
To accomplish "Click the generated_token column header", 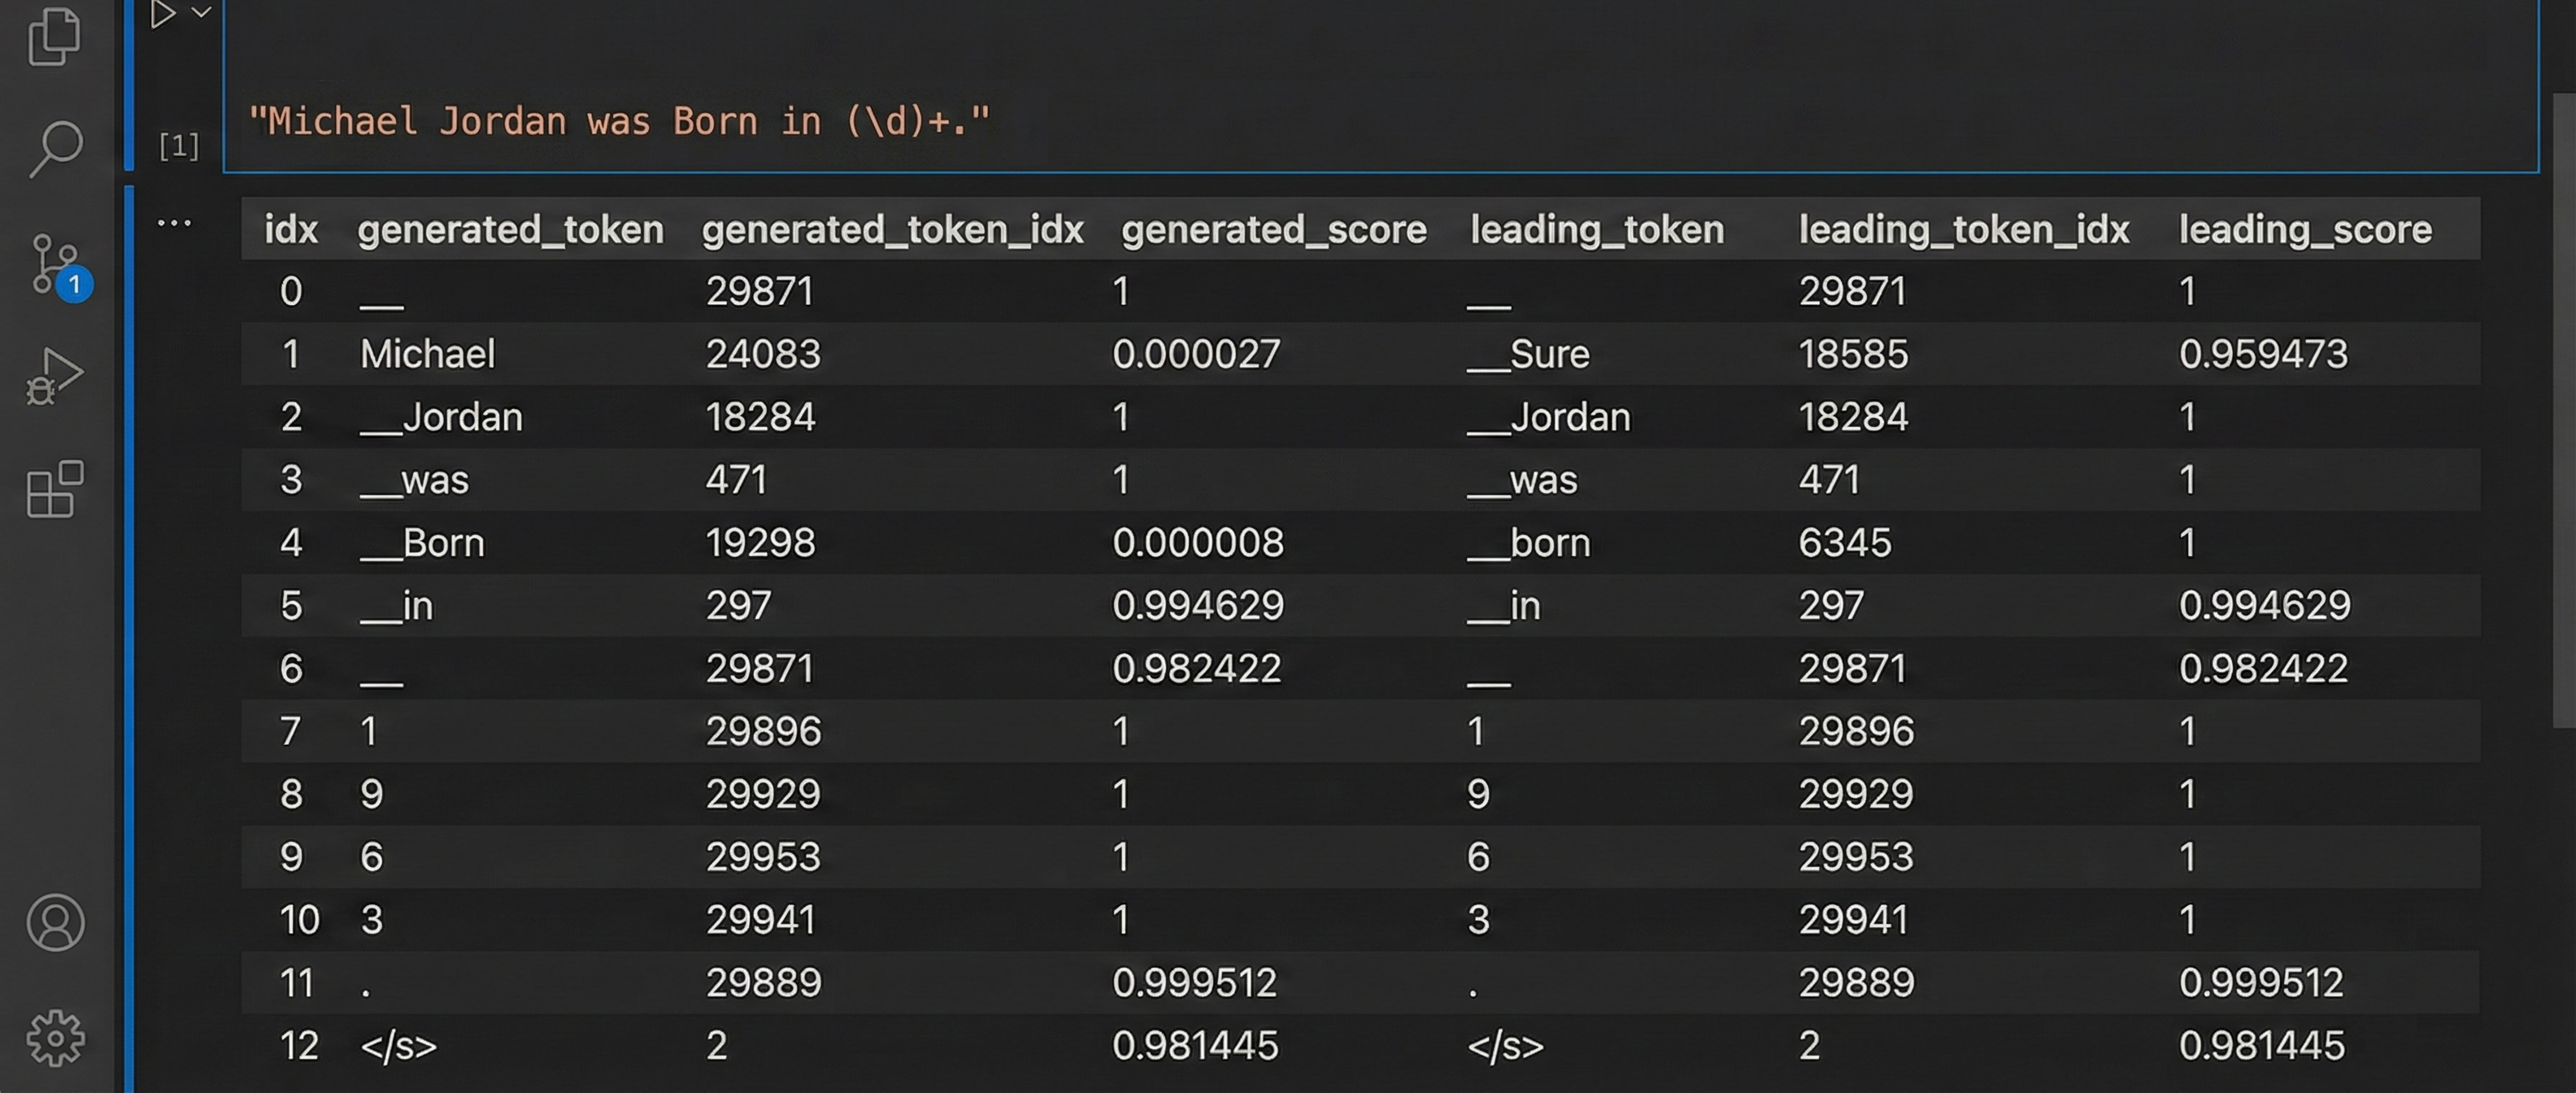I will (x=510, y=230).
